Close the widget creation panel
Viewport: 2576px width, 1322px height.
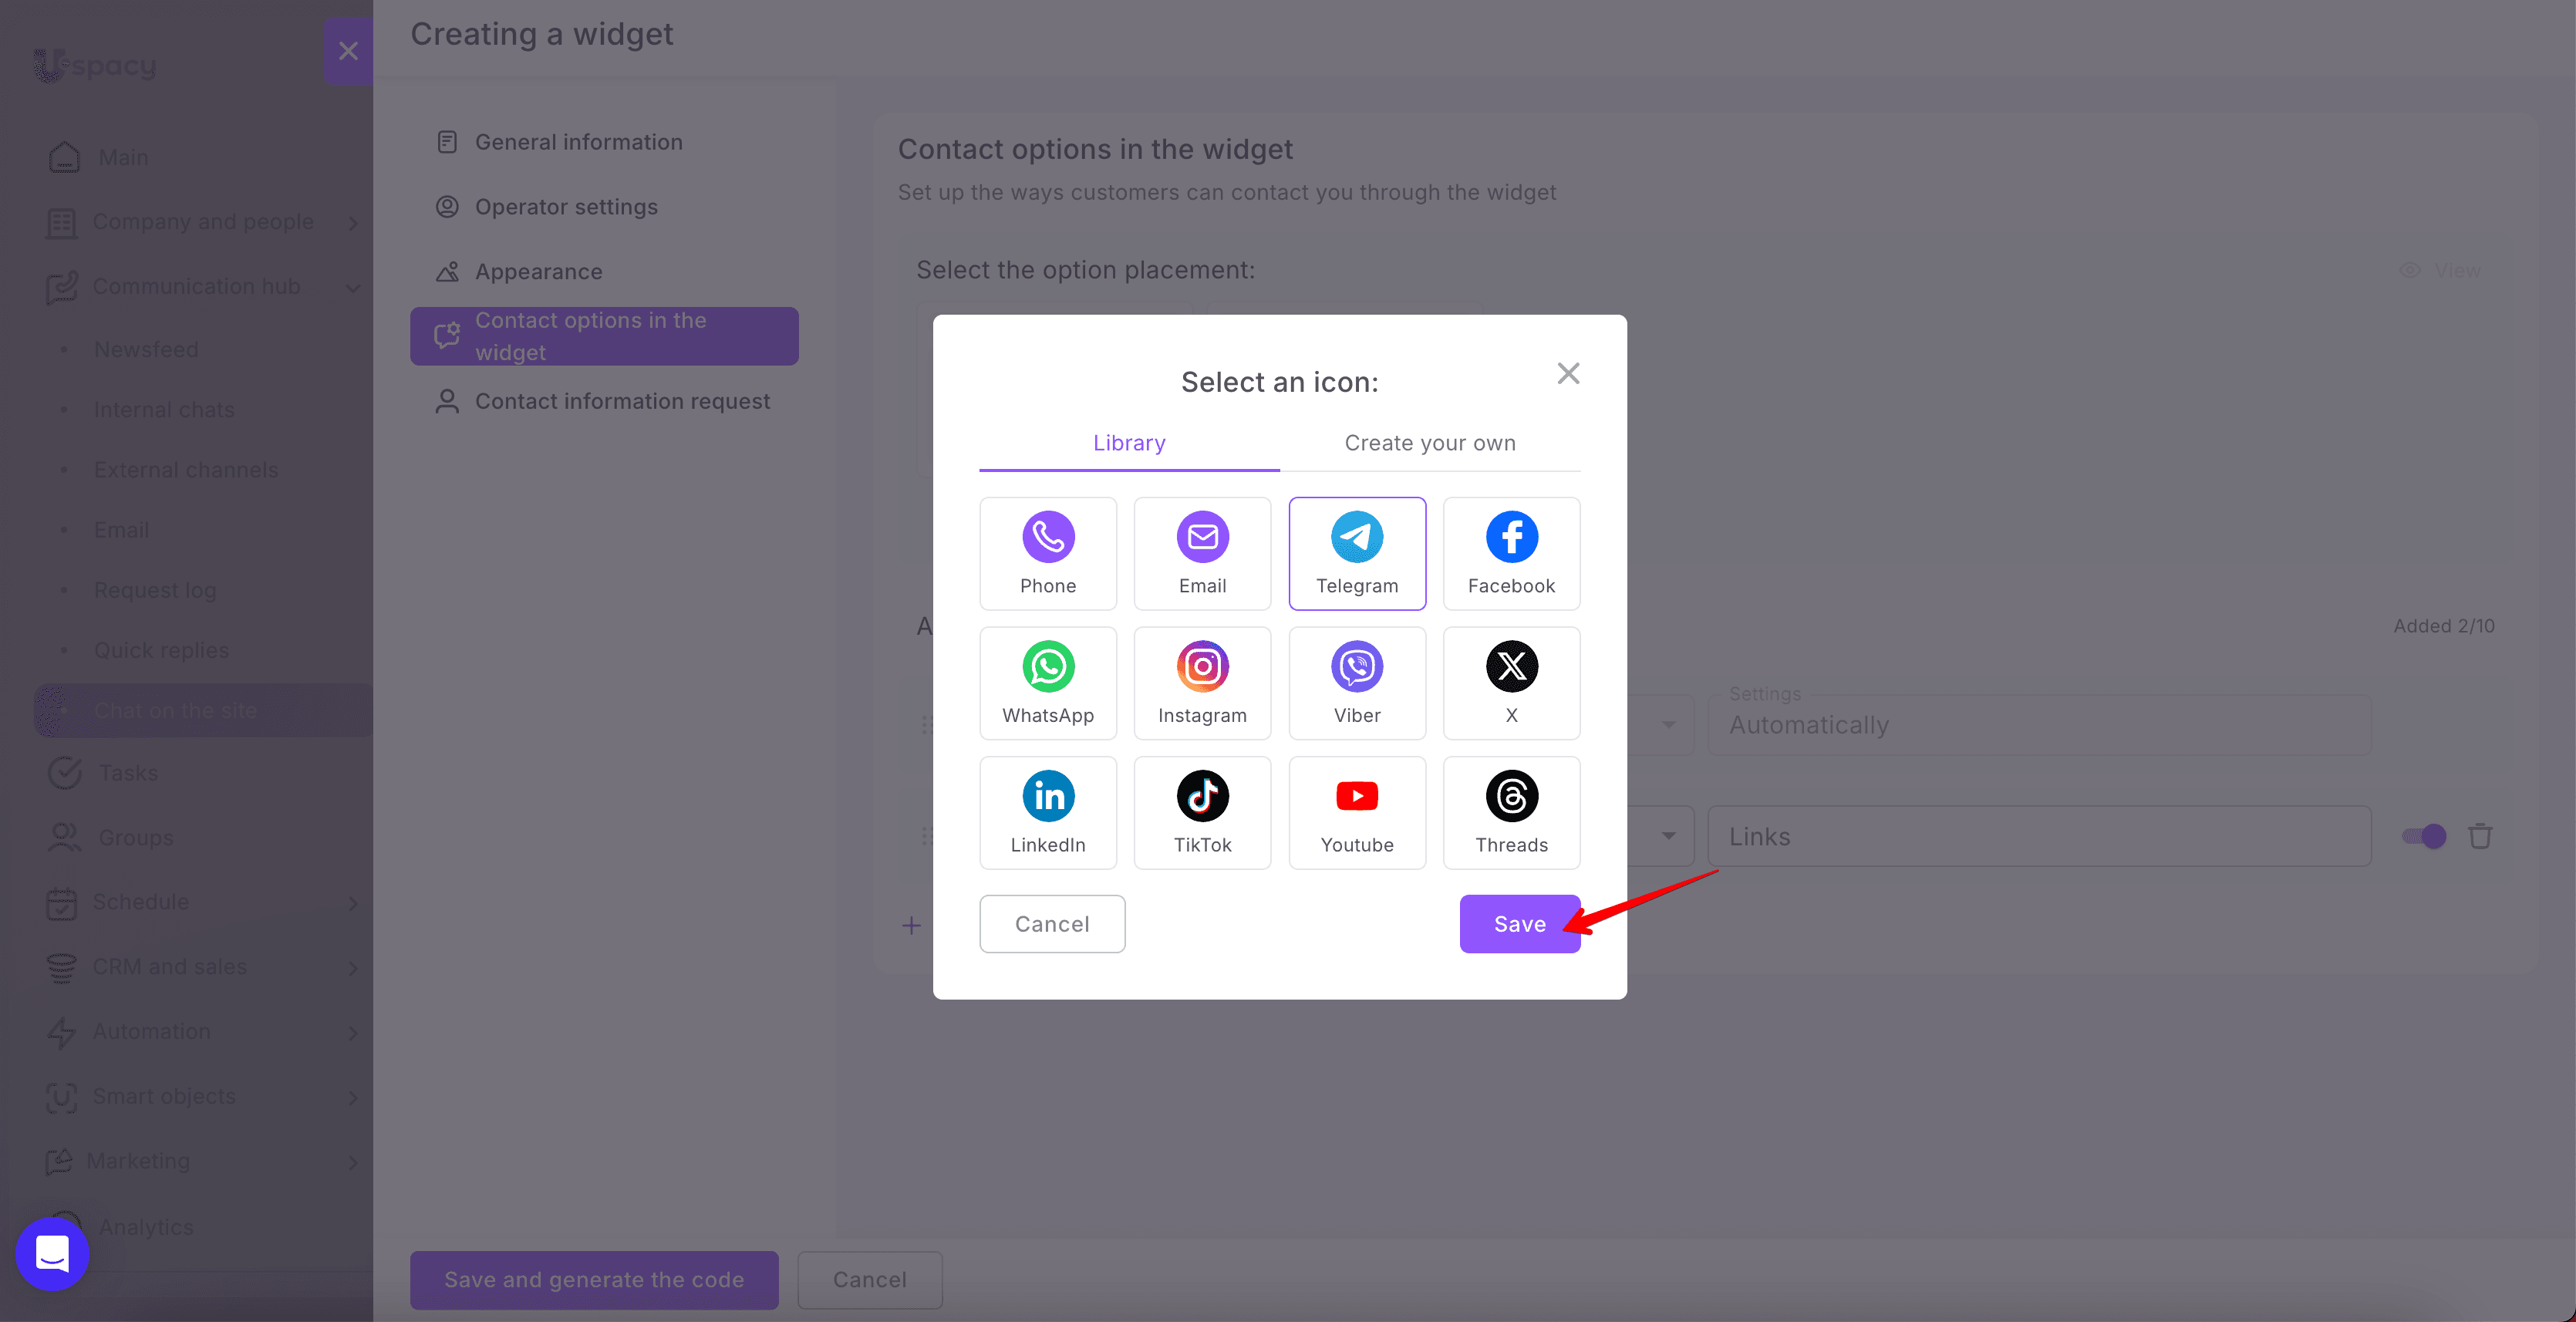348,50
